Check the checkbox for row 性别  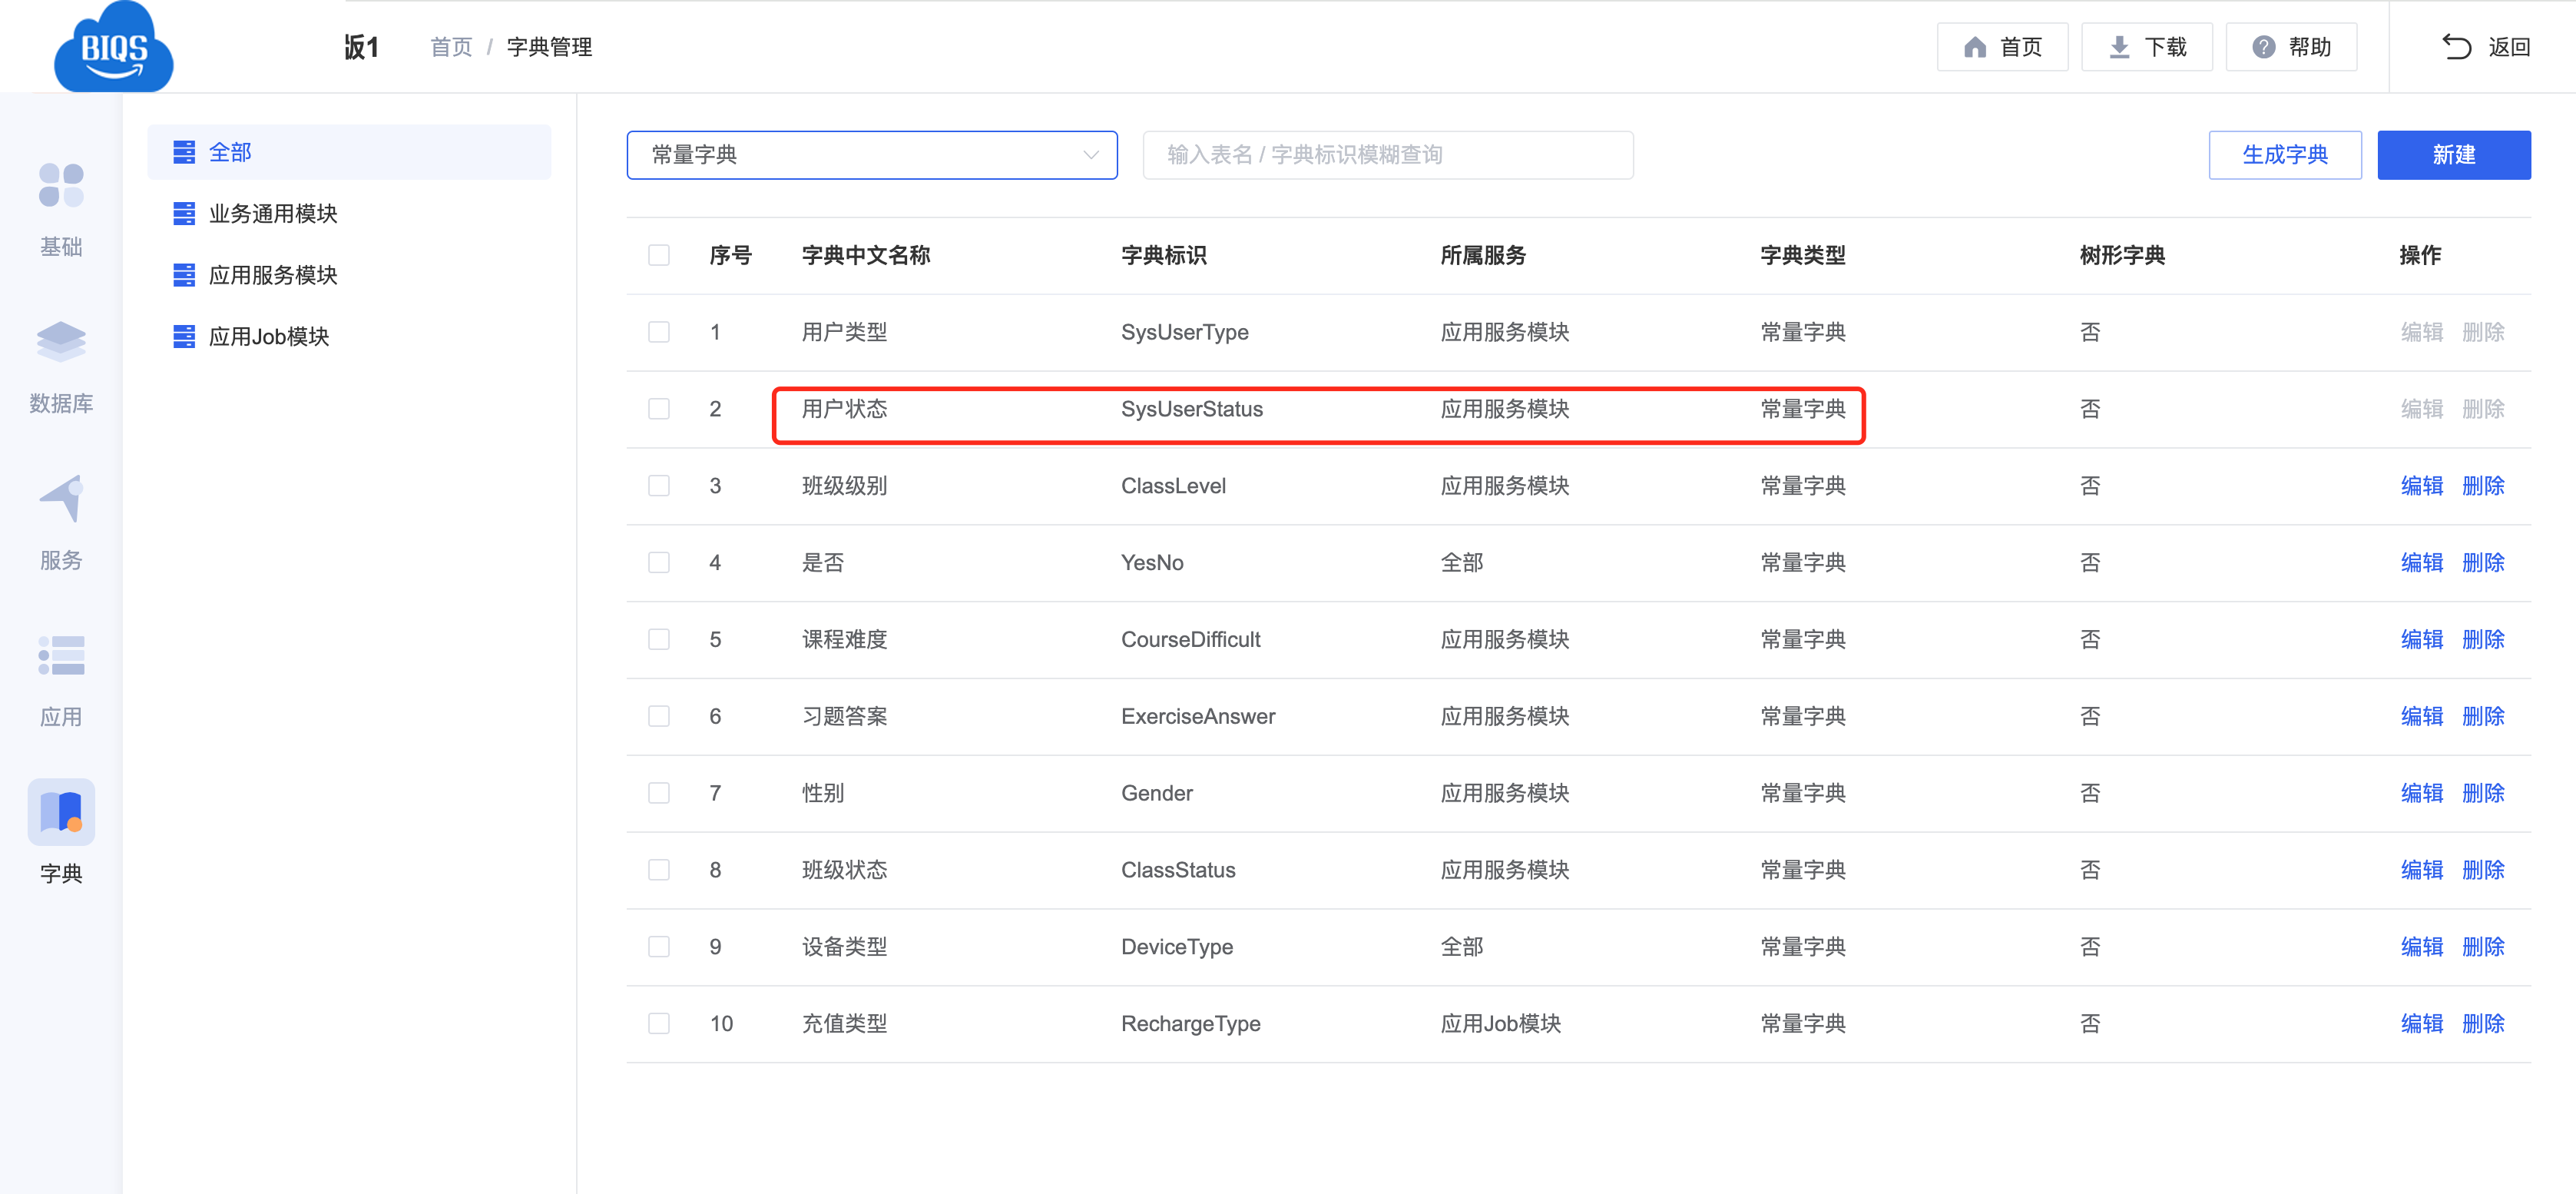click(x=659, y=793)
